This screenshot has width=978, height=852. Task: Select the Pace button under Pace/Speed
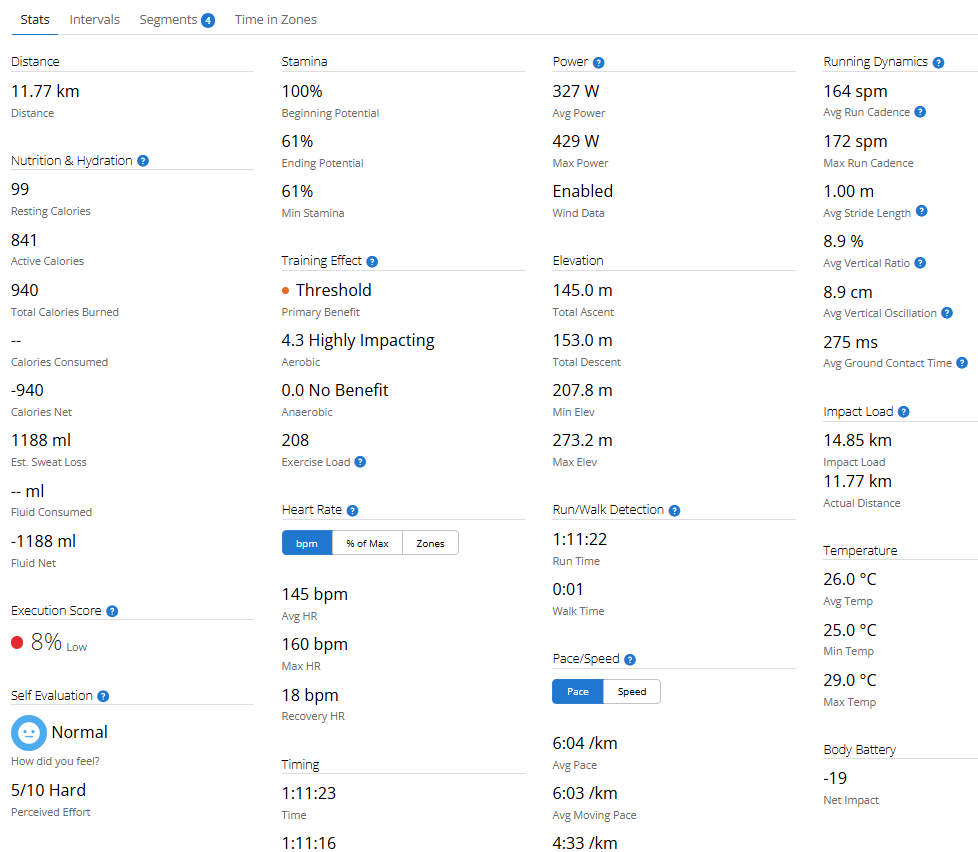[577, 692]
